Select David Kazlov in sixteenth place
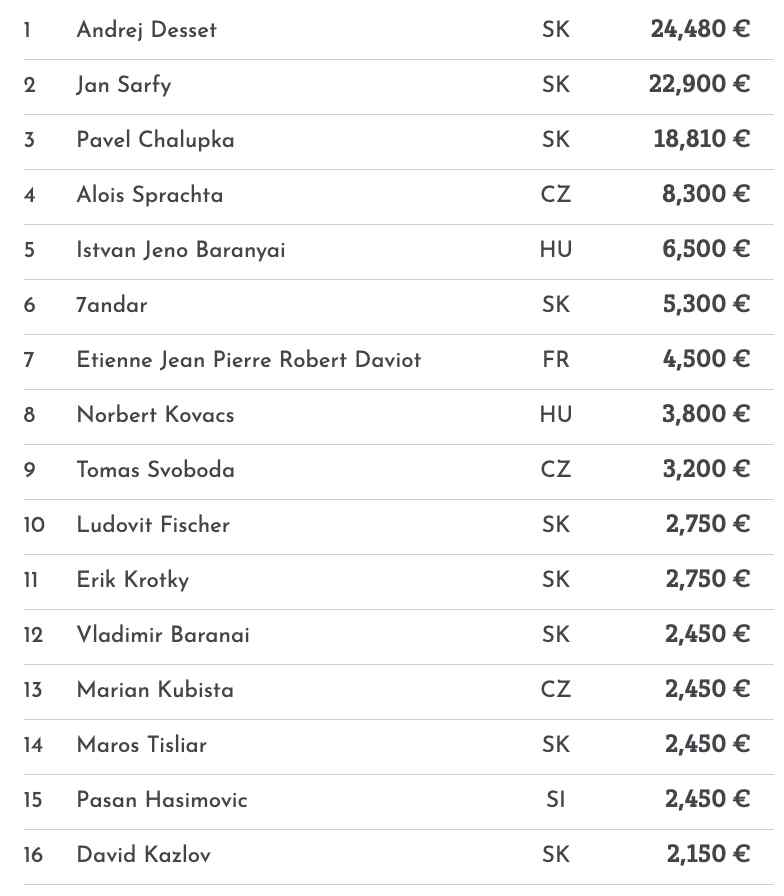The width and height of the screenshot is (784, 896). [x=143, y=855]
